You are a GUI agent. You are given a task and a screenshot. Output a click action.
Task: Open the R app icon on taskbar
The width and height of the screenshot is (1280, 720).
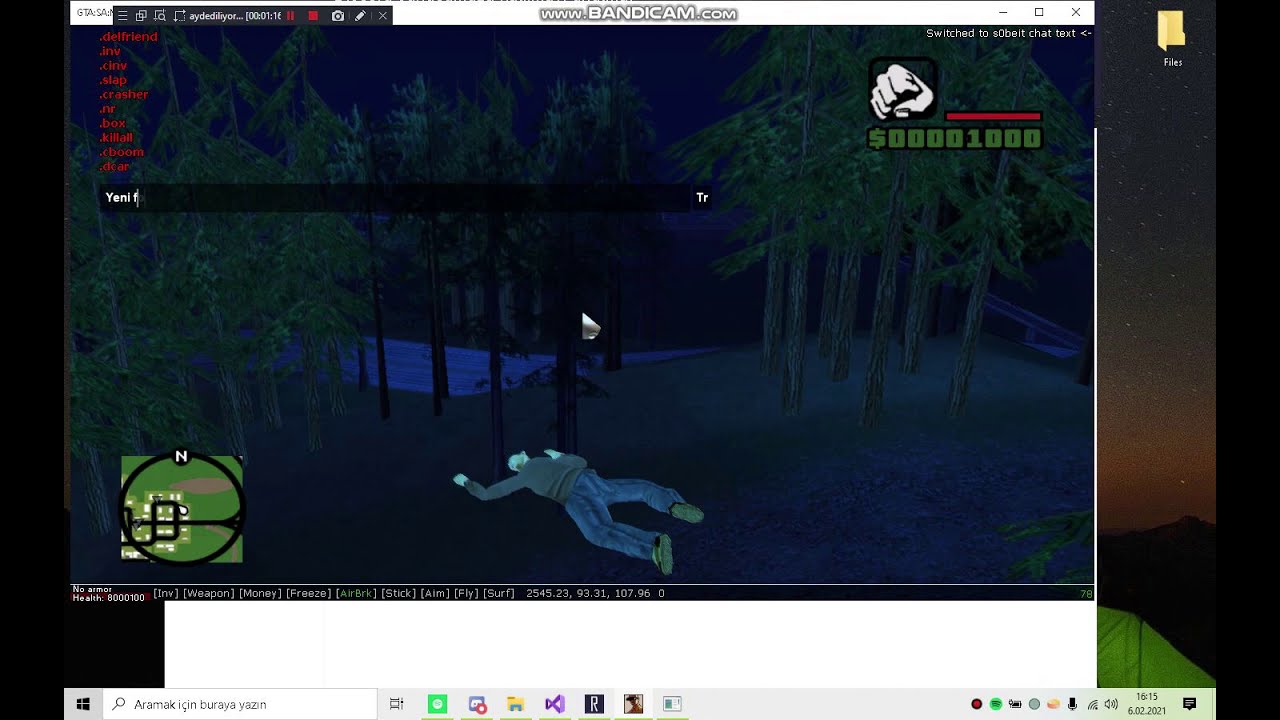594,704
